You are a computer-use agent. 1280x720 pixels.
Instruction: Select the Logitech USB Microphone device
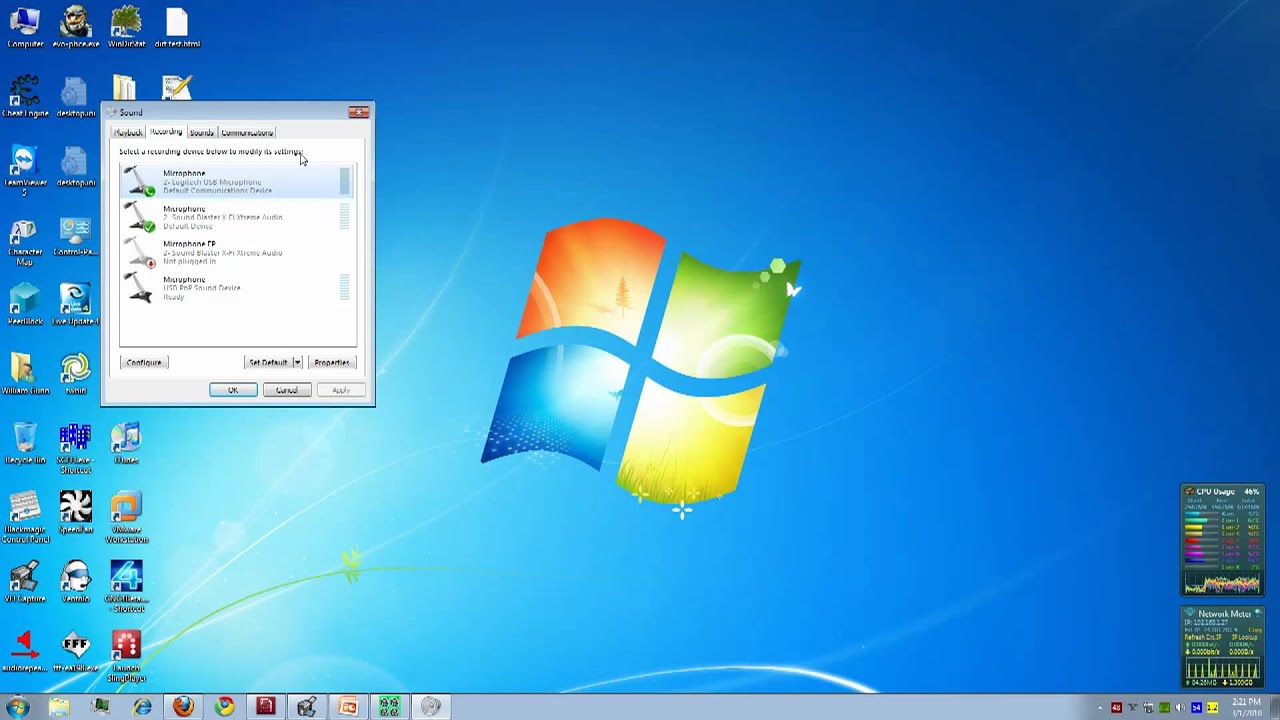(x=237, y=181)
